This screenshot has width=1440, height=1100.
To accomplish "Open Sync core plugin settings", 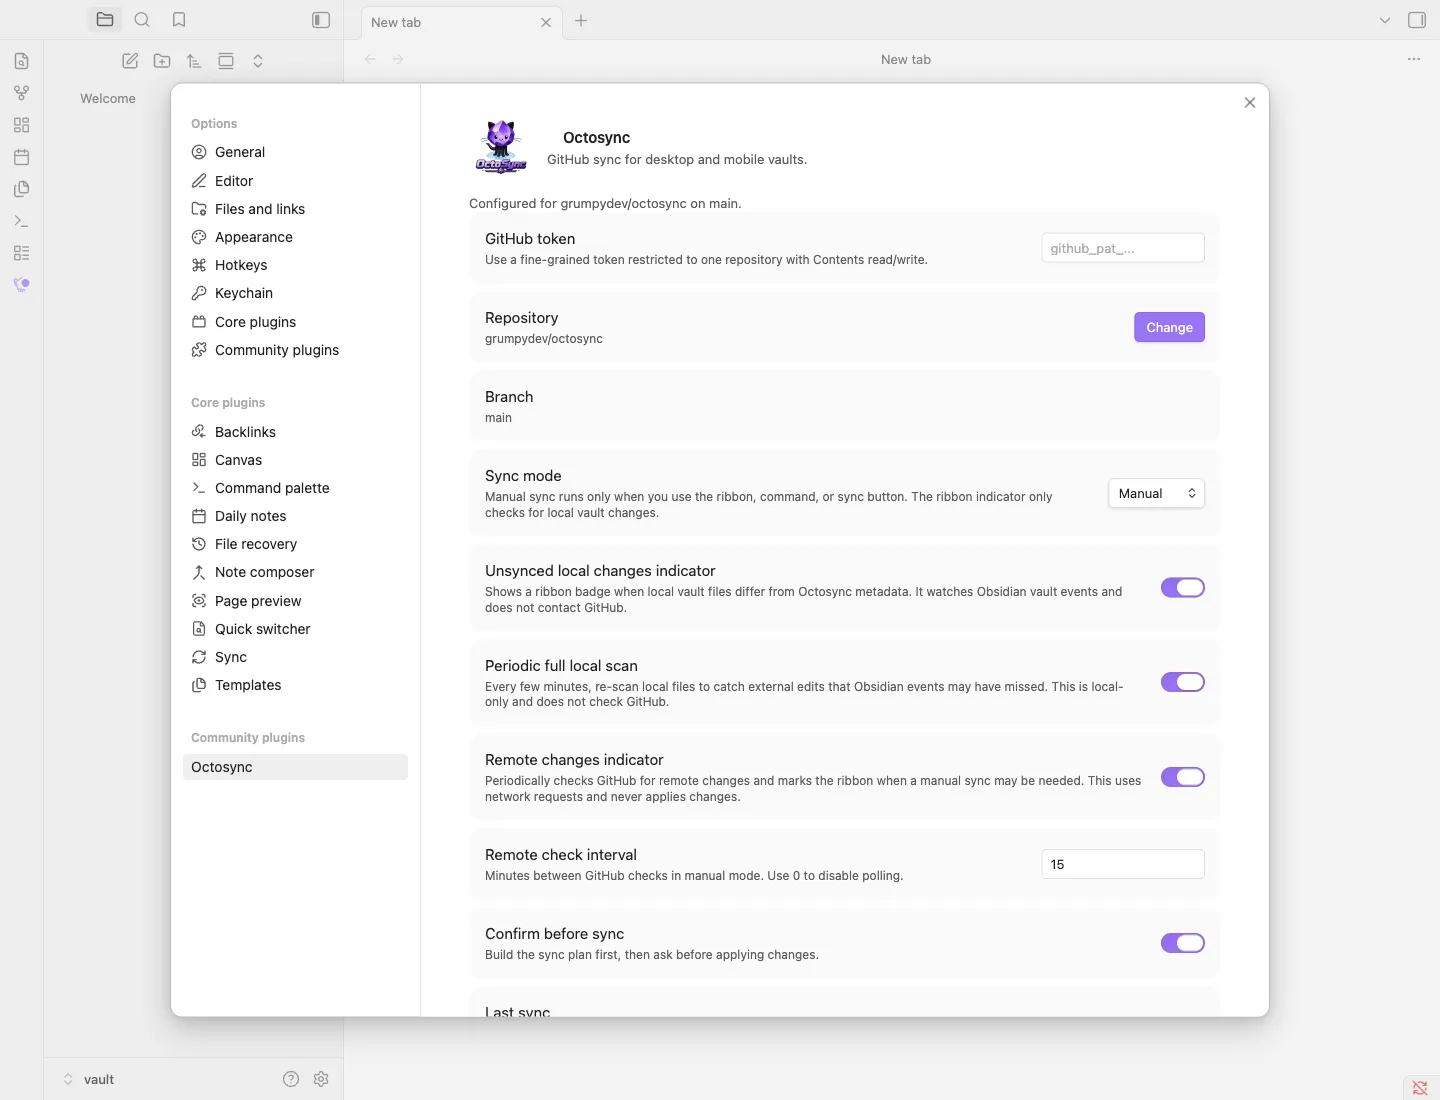I will point(295,657).
